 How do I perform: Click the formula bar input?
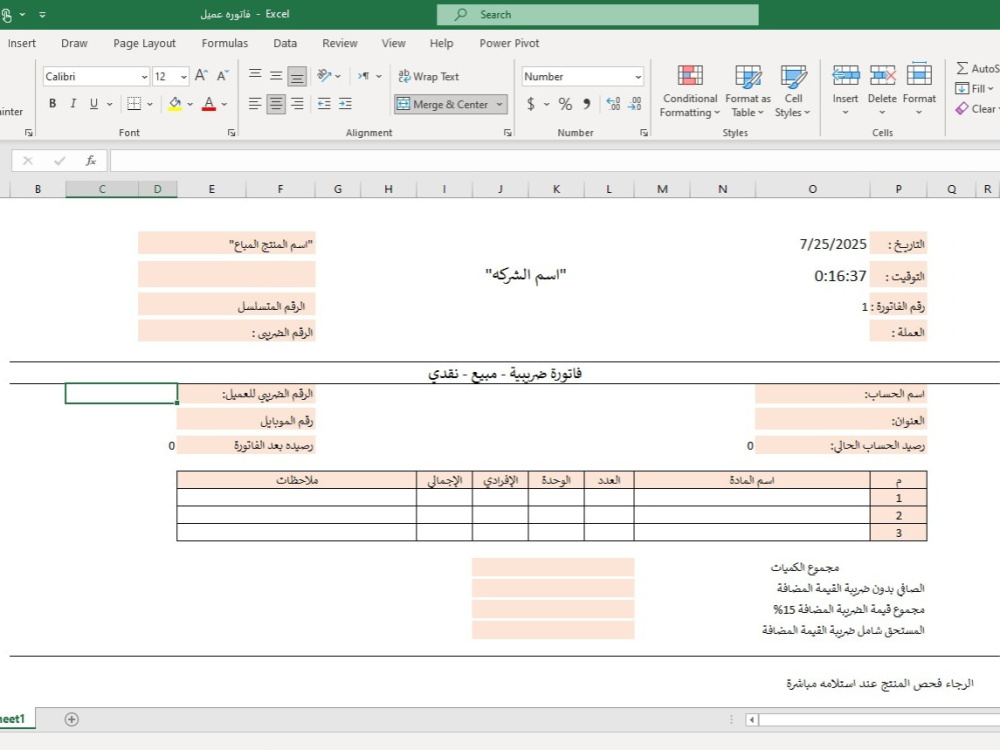coord(554,161)
